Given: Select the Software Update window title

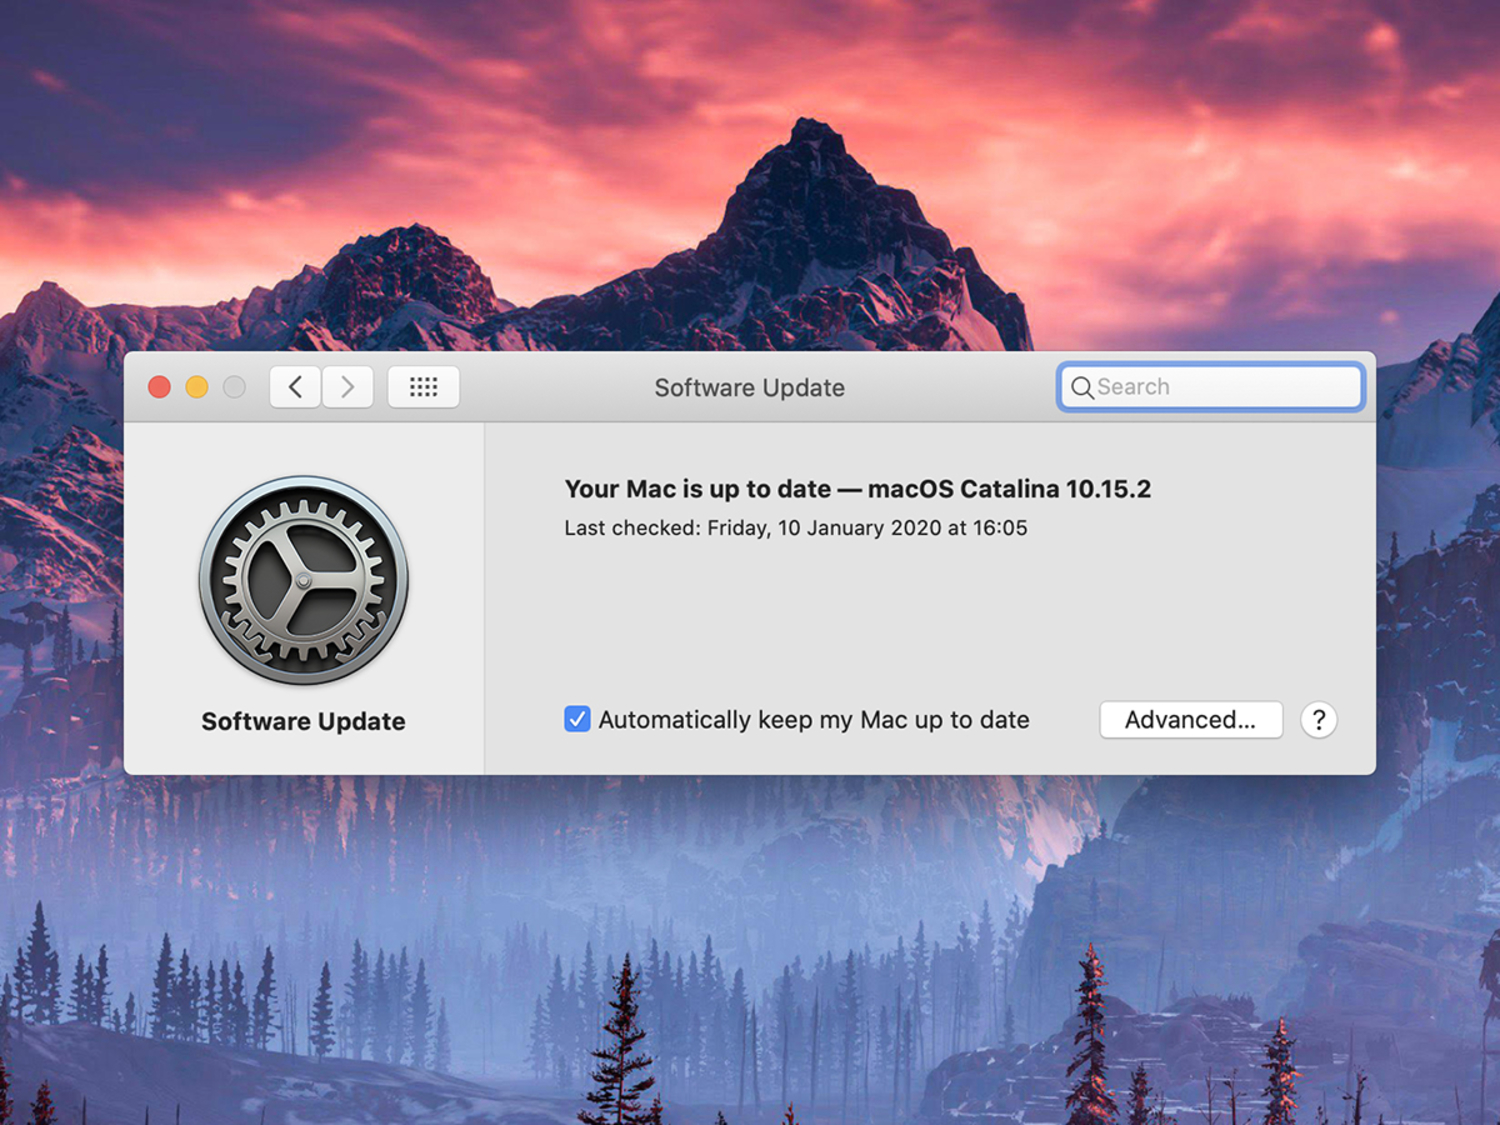Looking at the screenshot, I should pos(749,388).
